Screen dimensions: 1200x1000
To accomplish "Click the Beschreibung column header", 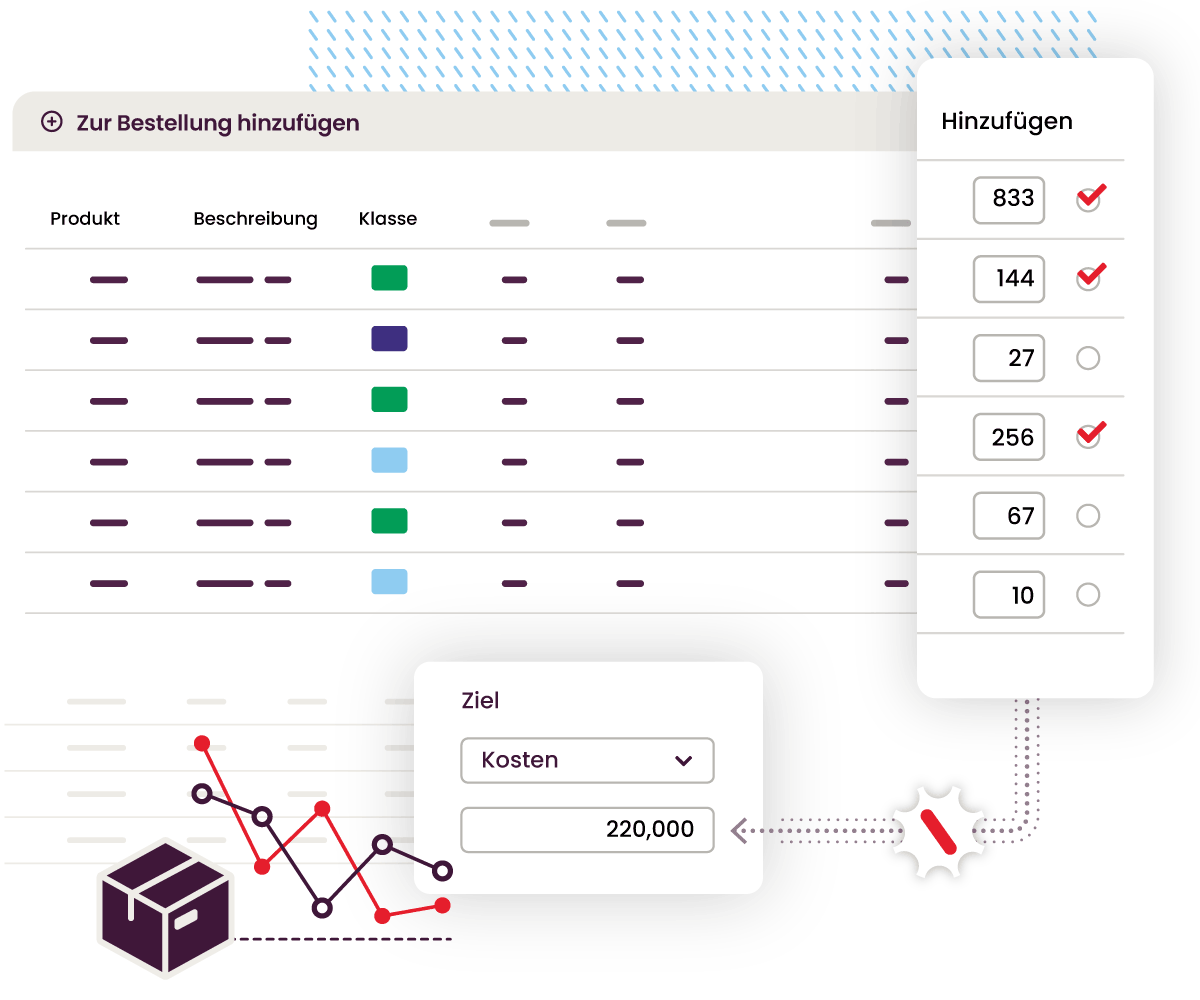I will 255,219.
